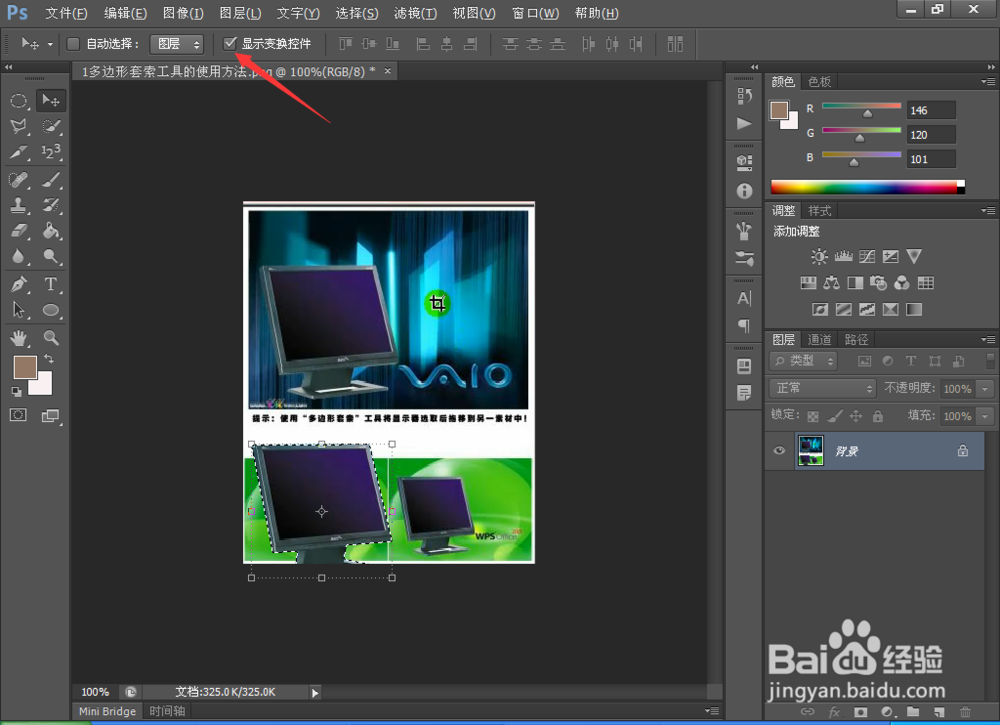Toggle lock all padlock
Screen dimensions: 1000x725
(878, 416)
